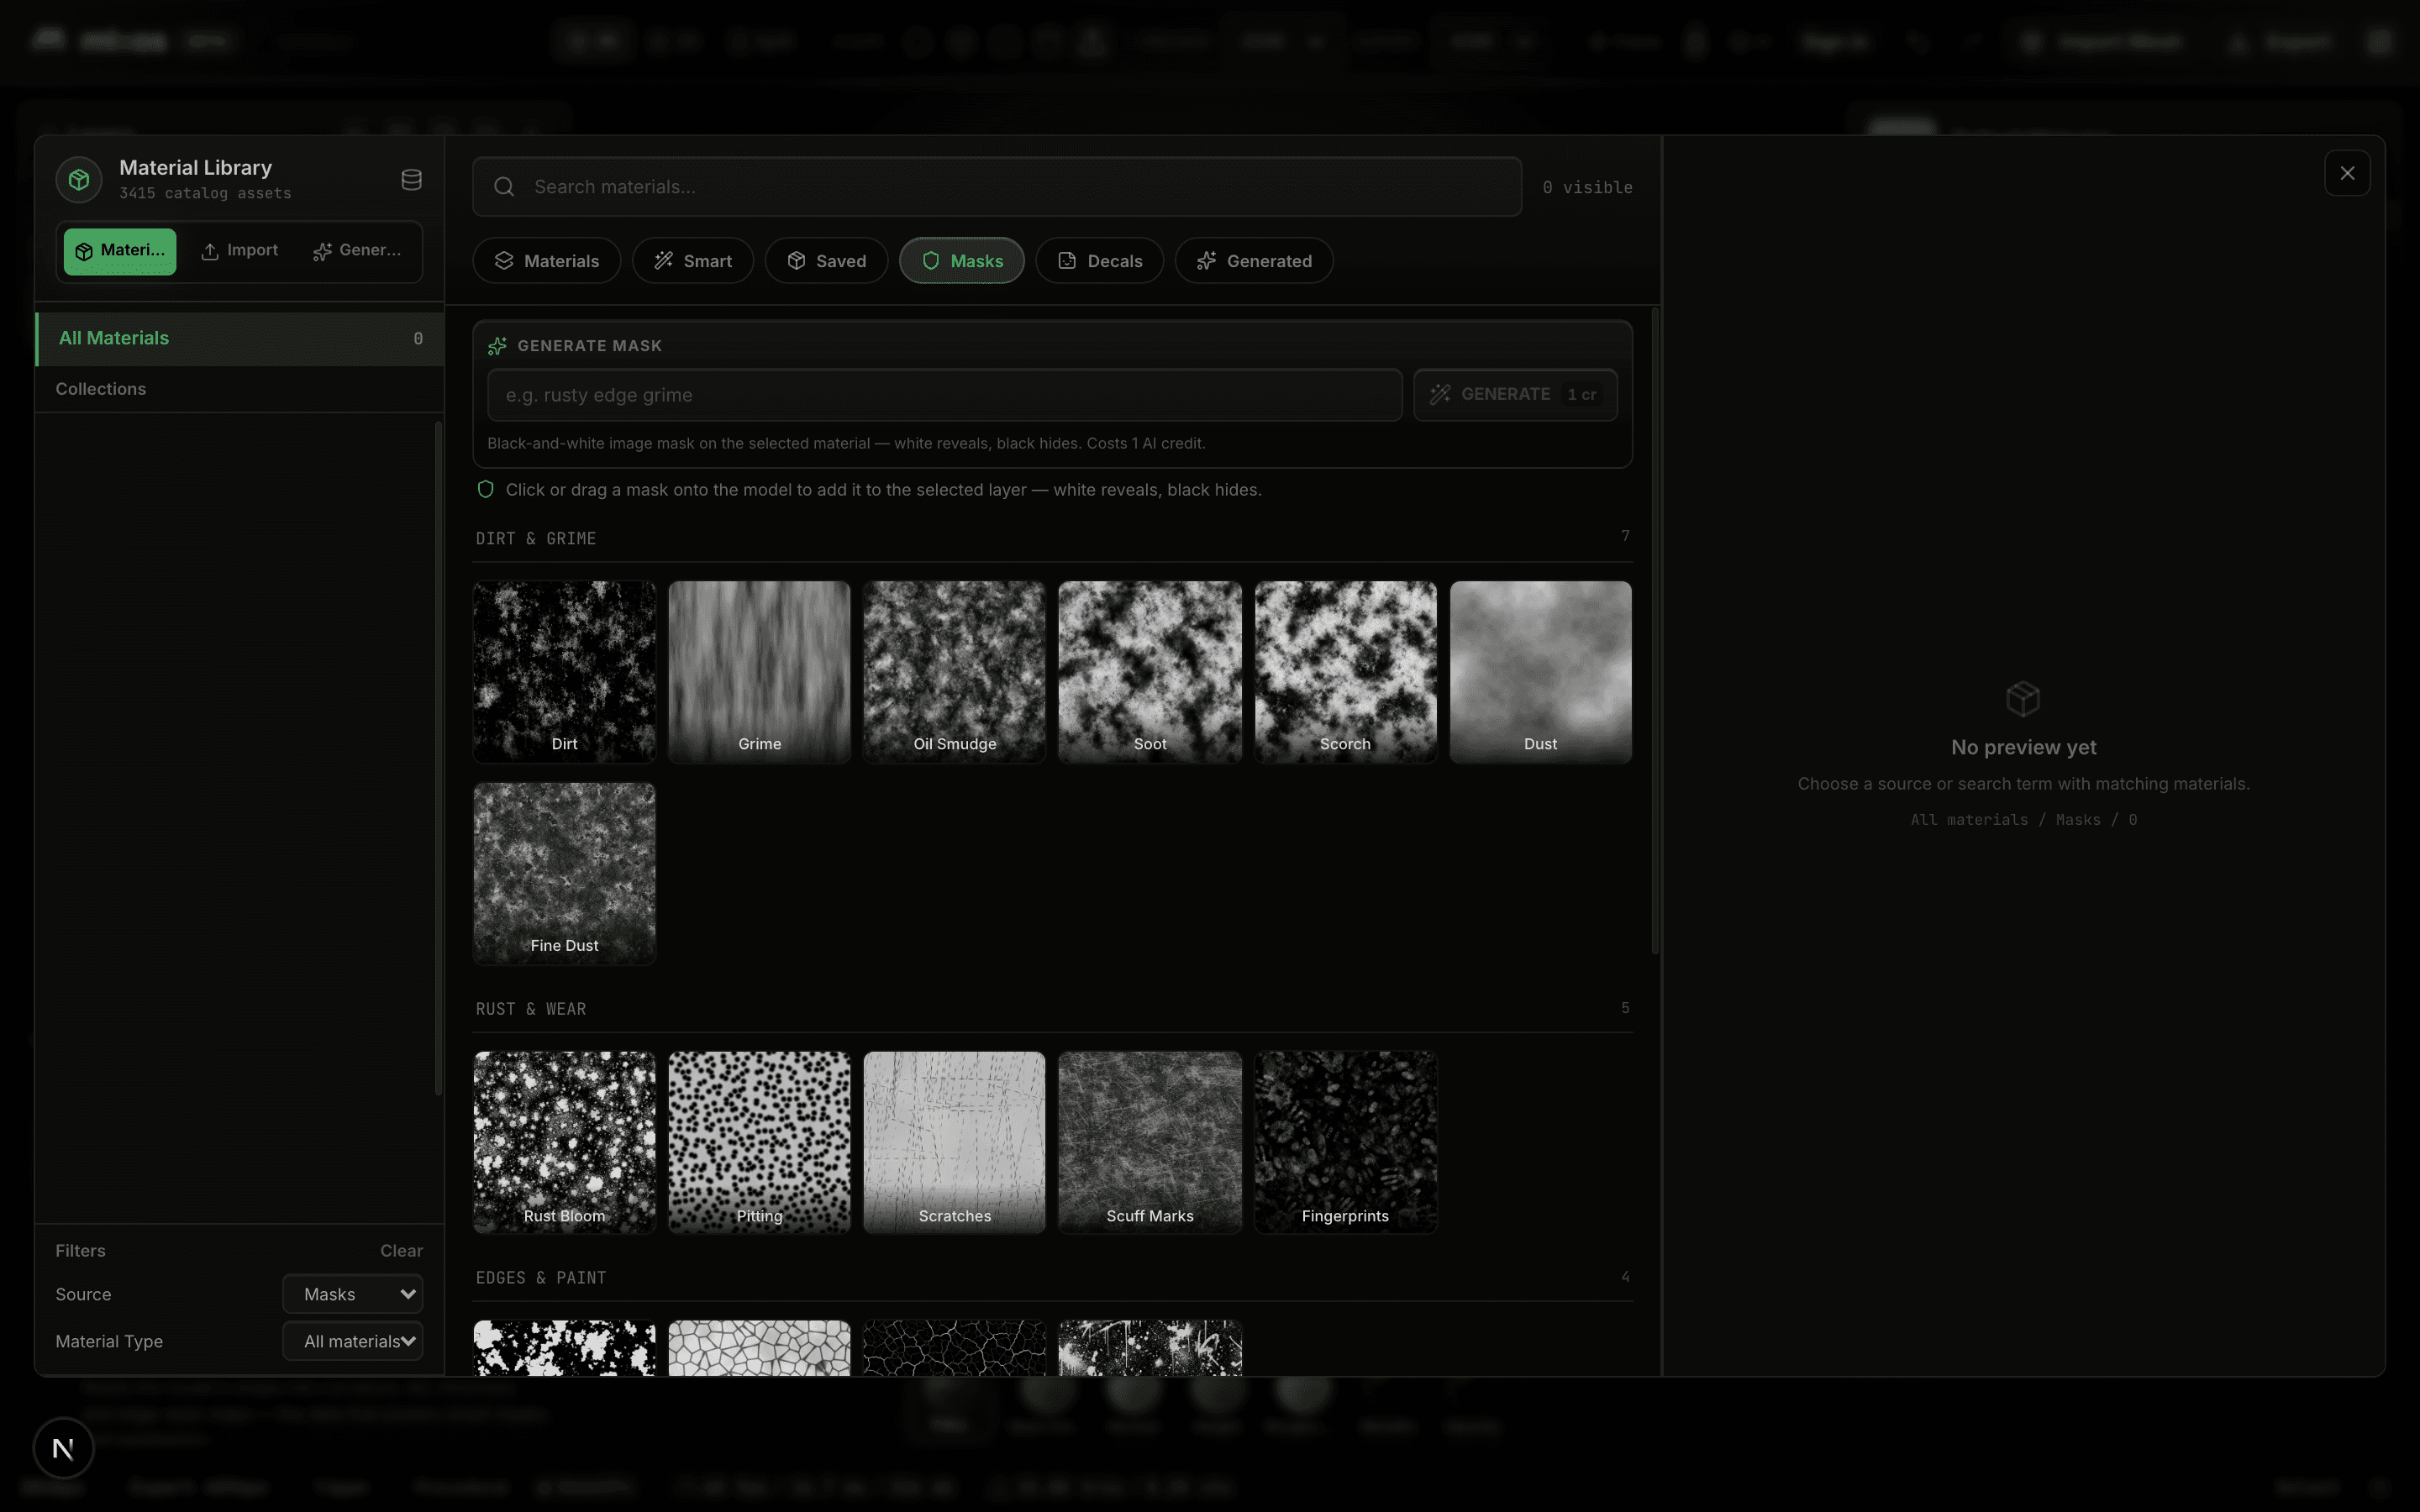The height and width of the screenshot is (1512, 2420).
Task: Select the Smart filter pill
Action: point(693,261)
